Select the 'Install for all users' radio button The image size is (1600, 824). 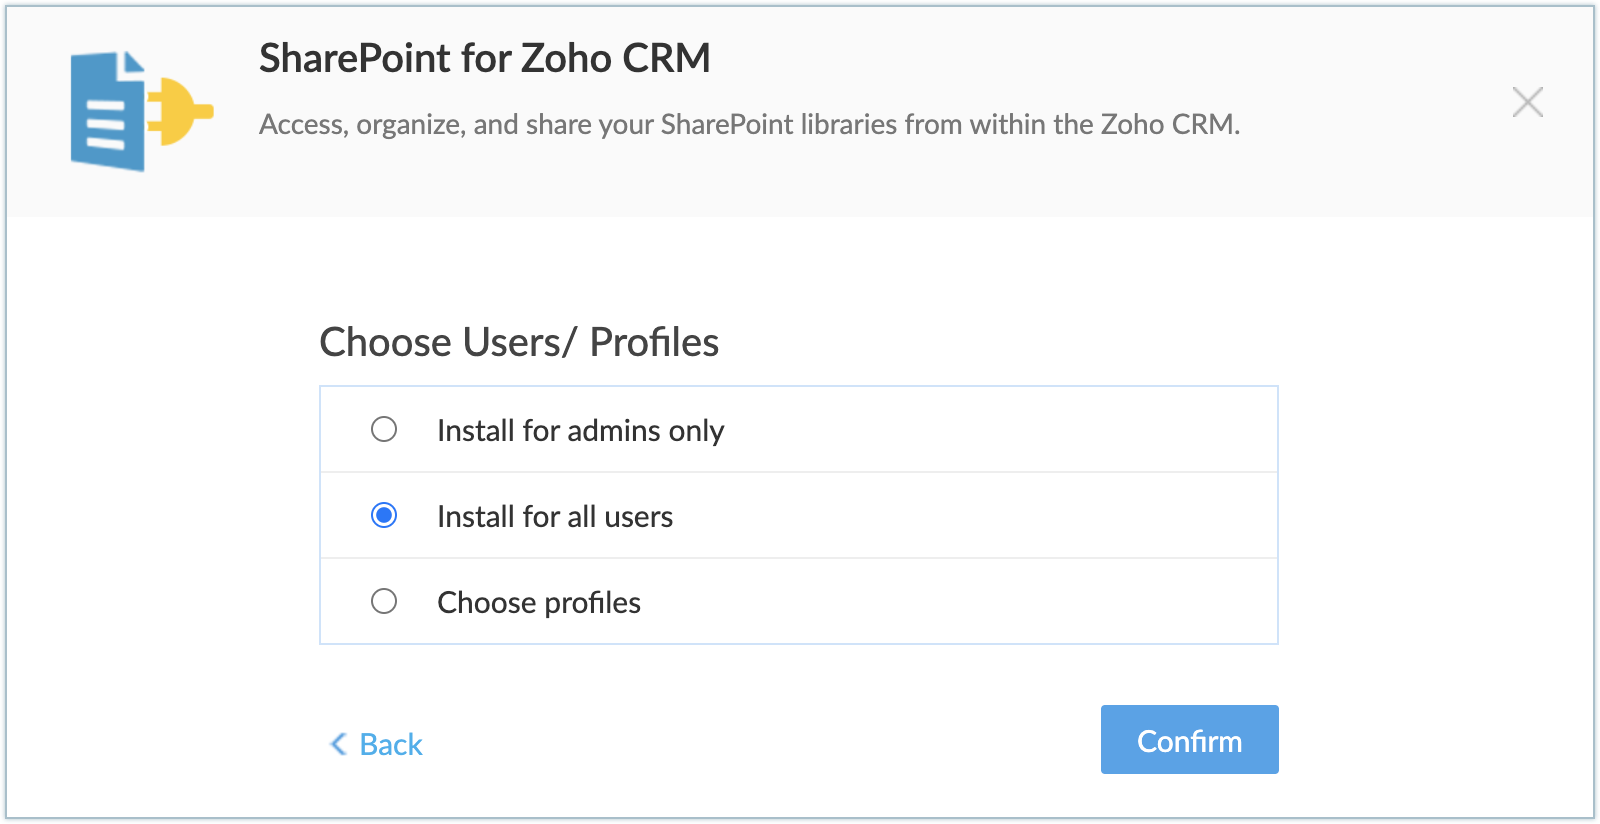point(384,516)
